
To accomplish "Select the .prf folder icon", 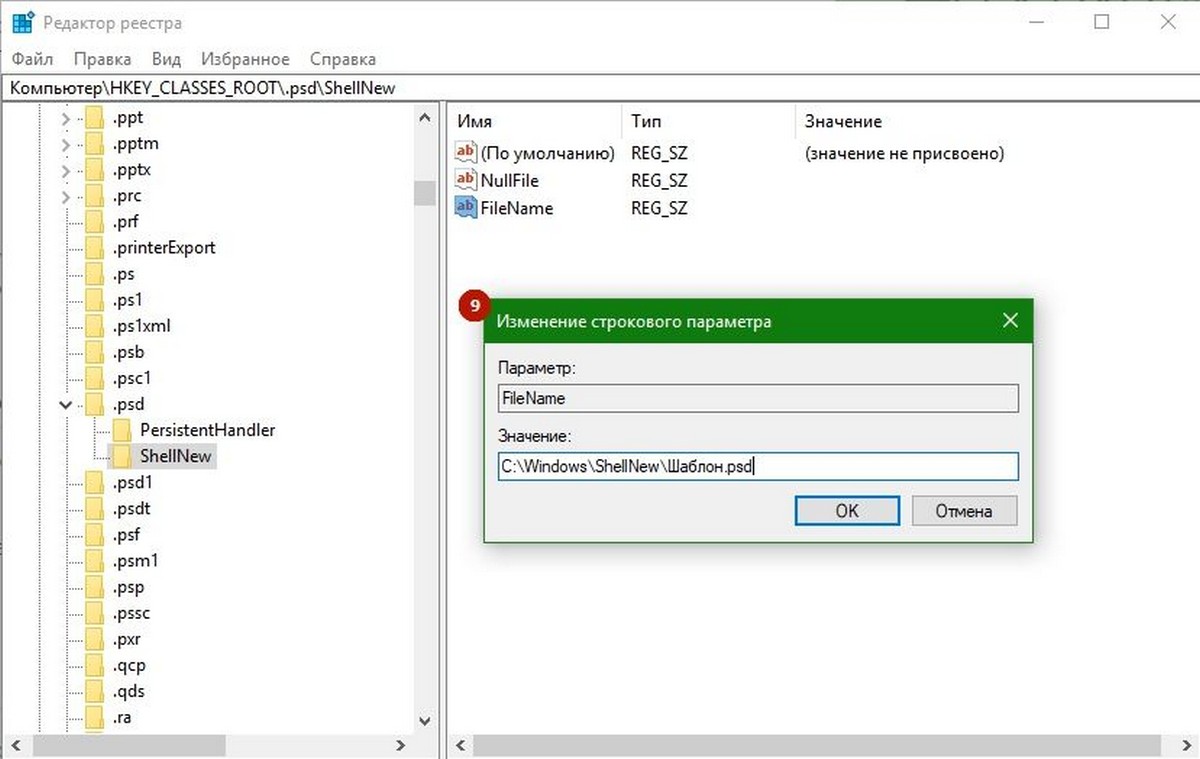I will pyautogui.click(x=95, y=222).
